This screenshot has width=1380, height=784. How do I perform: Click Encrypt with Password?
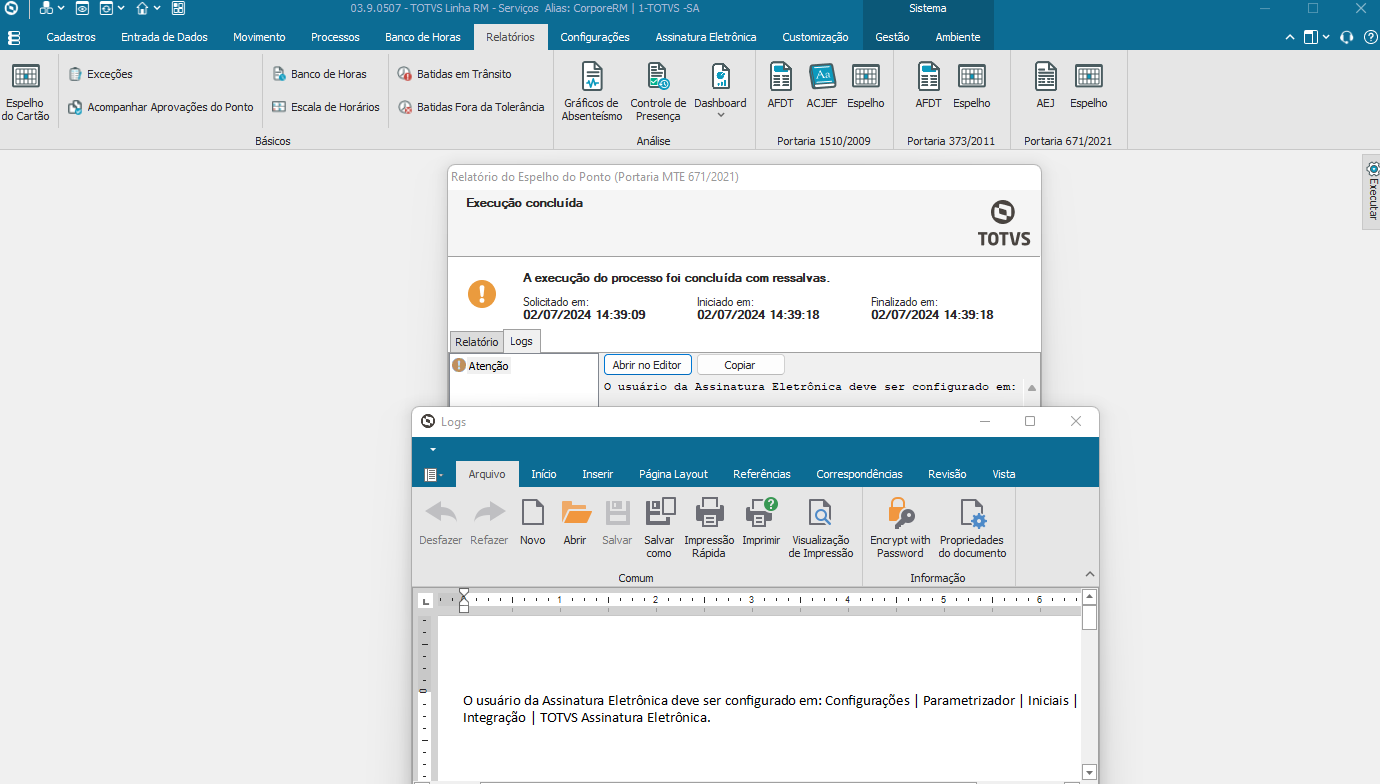tap(900, 529)
